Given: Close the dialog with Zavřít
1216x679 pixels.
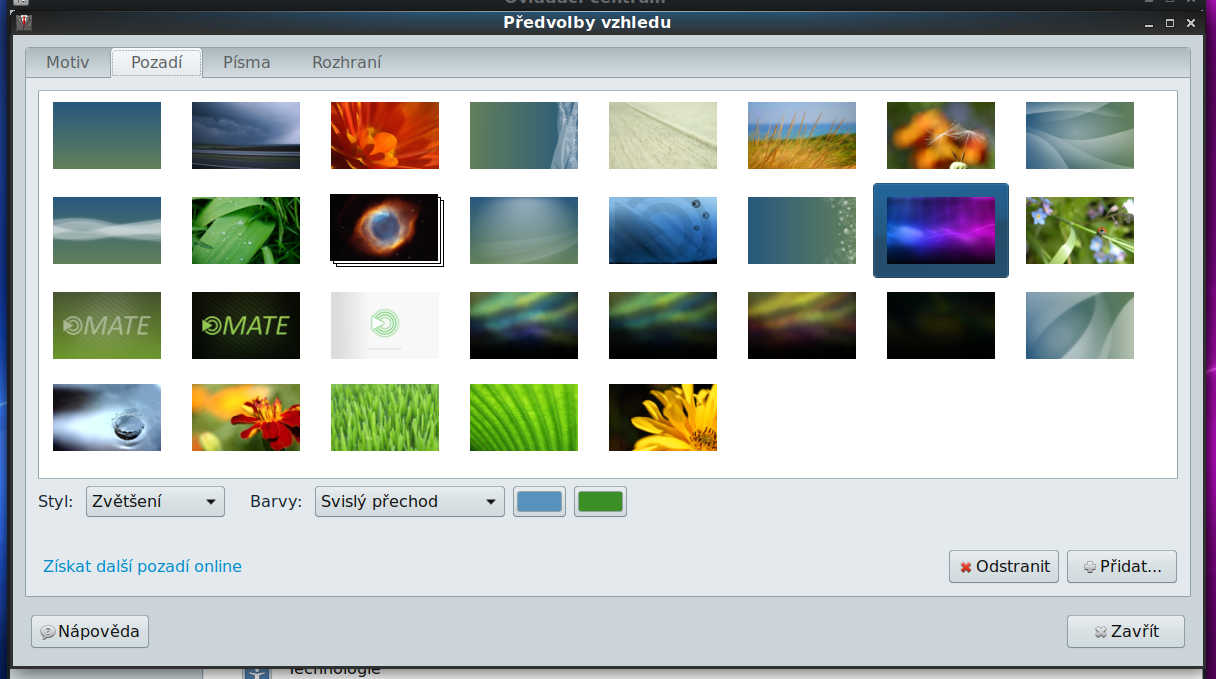Looking at the screenshot, I should 1126,631.
